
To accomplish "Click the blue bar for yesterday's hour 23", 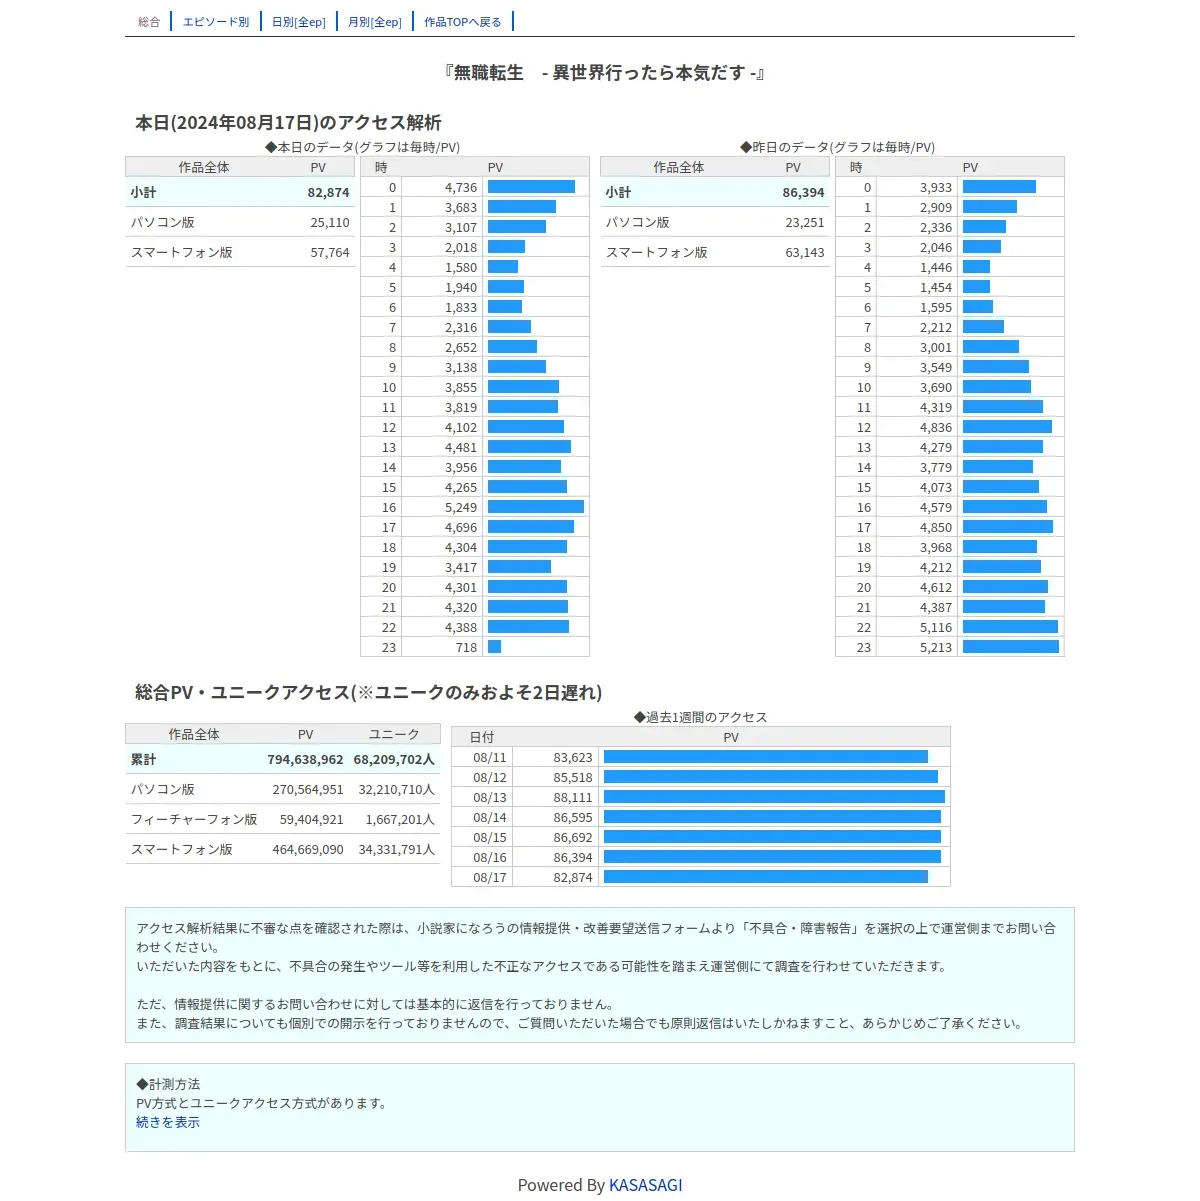I will [x=1011, y=647].
